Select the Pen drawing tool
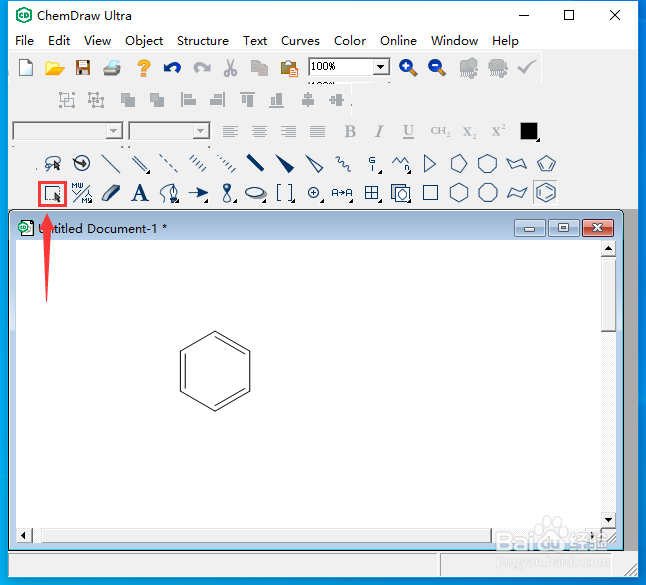Viewport: 646px width, 585px height. [x=169, y=193]
